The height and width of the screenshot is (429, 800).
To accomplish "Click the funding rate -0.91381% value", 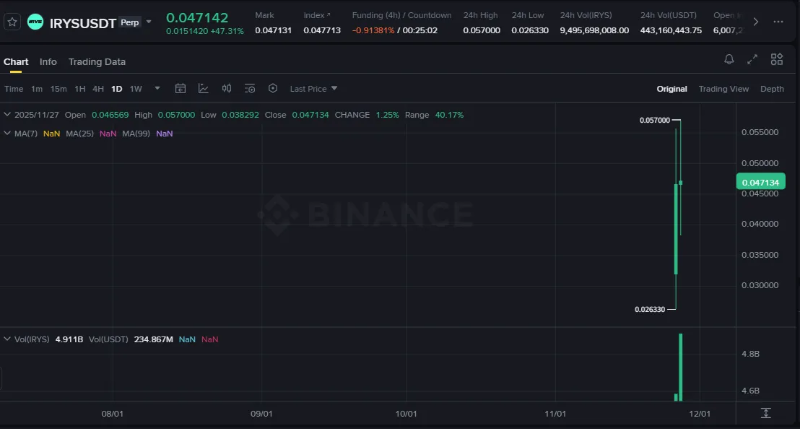I will click(373, 30).
